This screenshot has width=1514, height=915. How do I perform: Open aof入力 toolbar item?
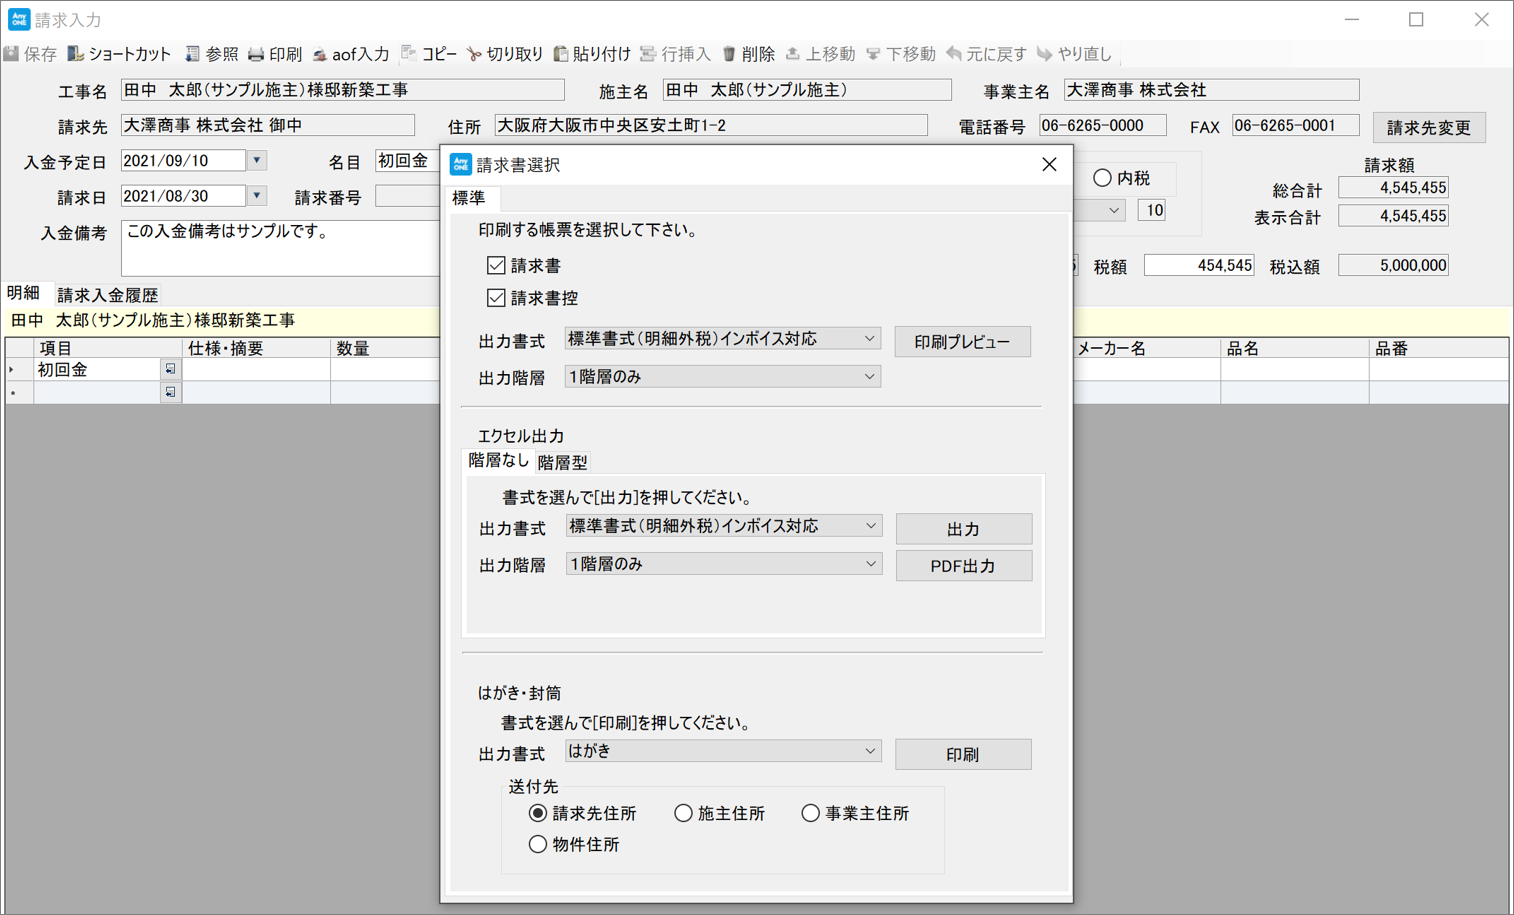click(x=350, y=54)
